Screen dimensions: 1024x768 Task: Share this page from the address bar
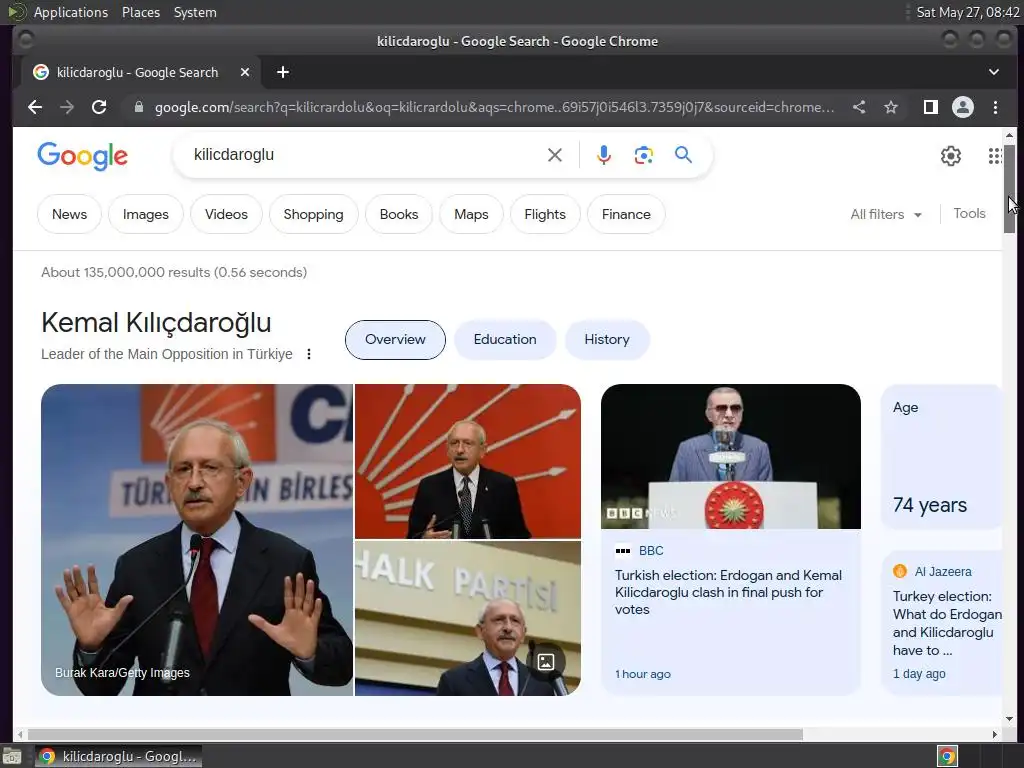tap(859, 107)
